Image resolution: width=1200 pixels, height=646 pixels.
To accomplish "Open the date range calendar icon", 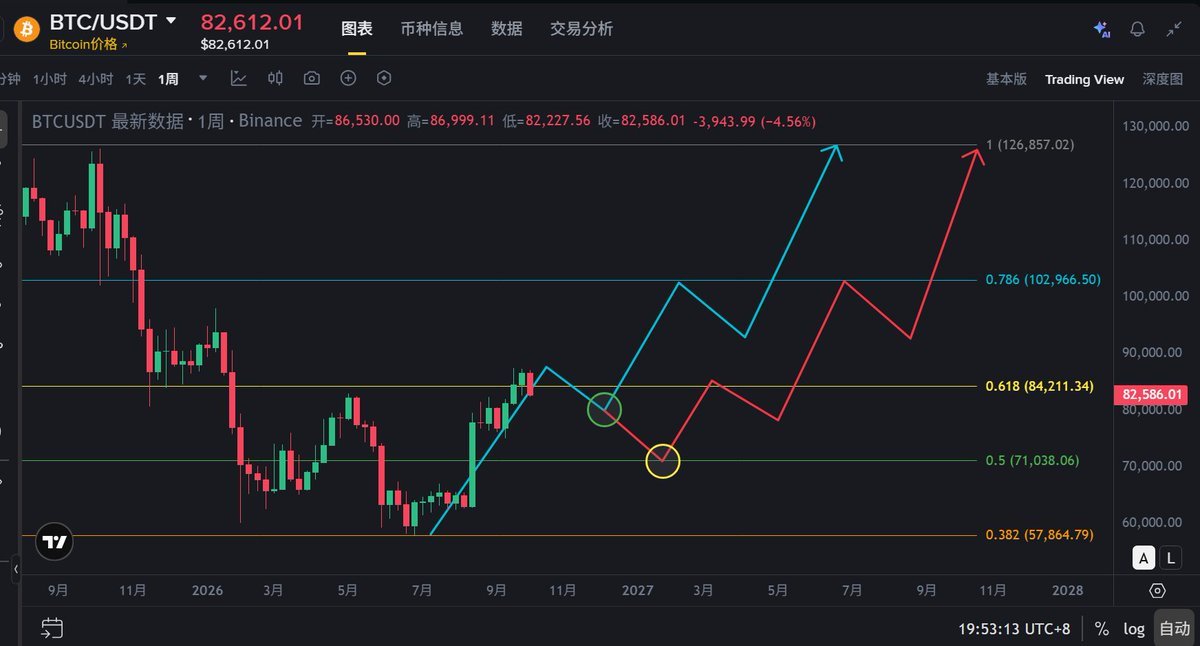I will [x=52, y=628].
